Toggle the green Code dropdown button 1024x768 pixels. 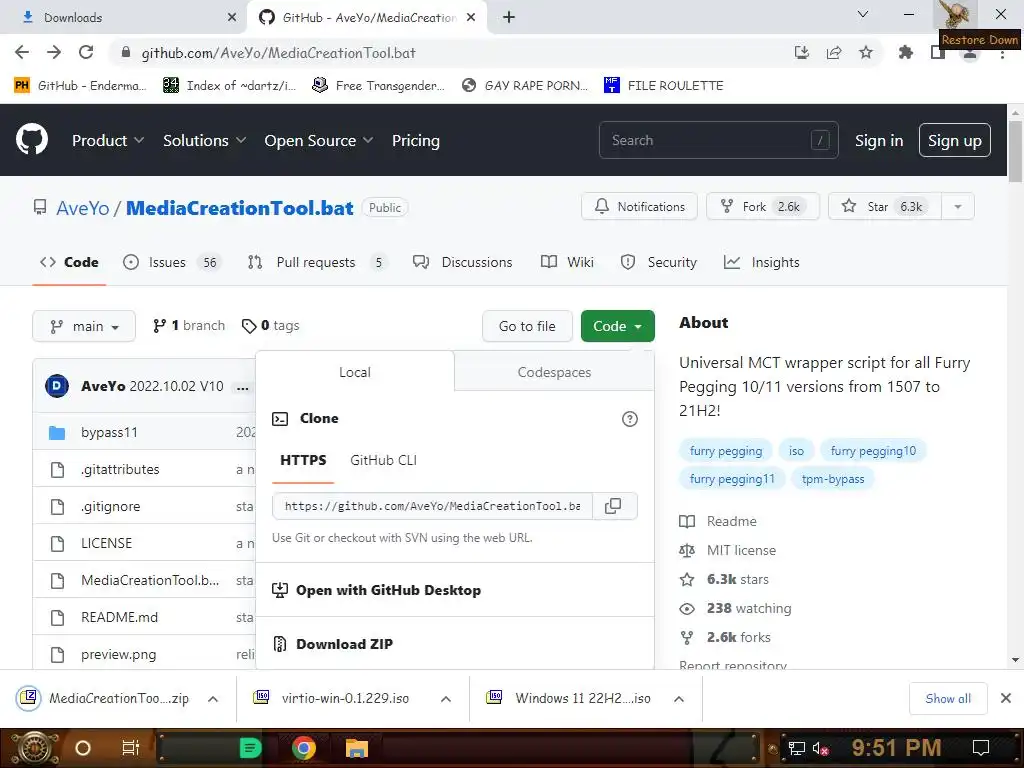pos(617,326)
